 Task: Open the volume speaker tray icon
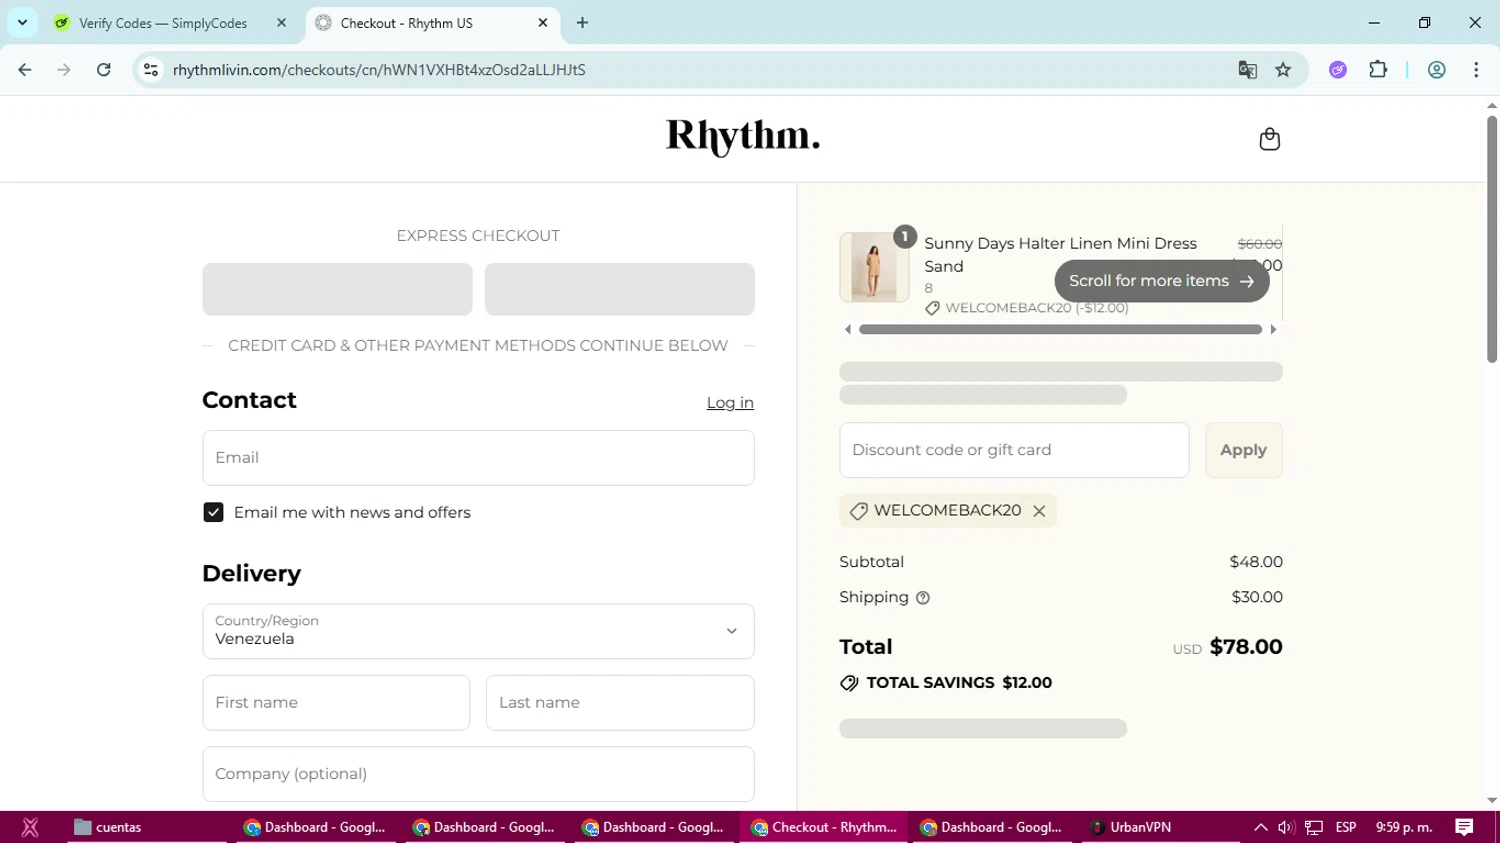[1286, 827]
